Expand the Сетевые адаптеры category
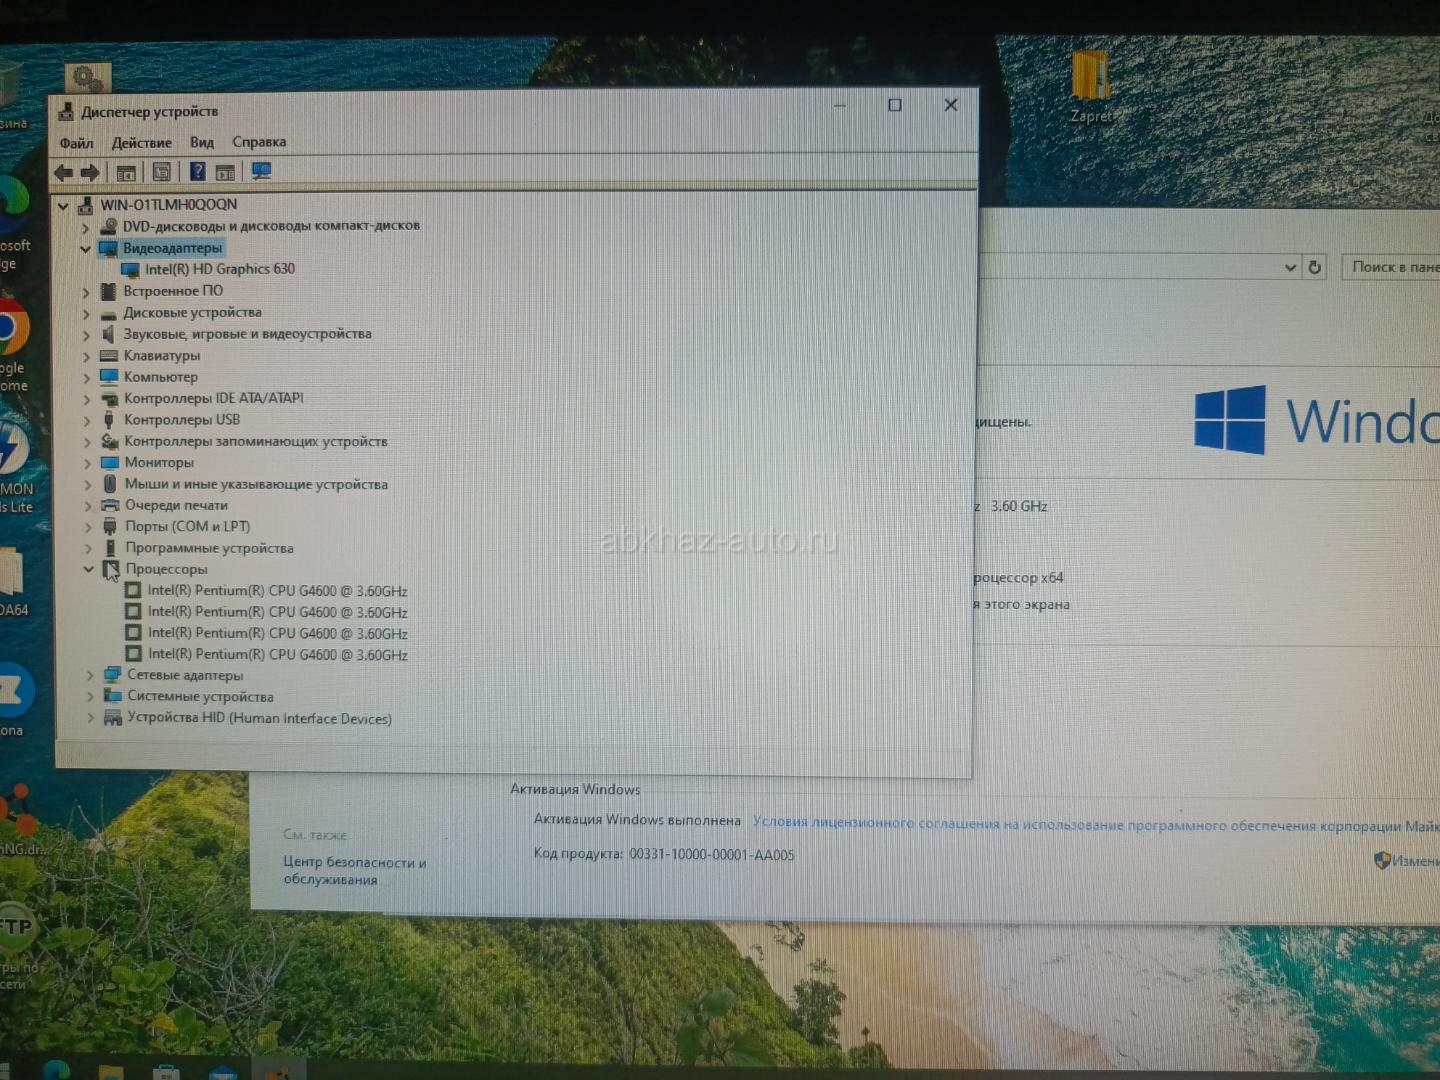 (x=90, y=676)
